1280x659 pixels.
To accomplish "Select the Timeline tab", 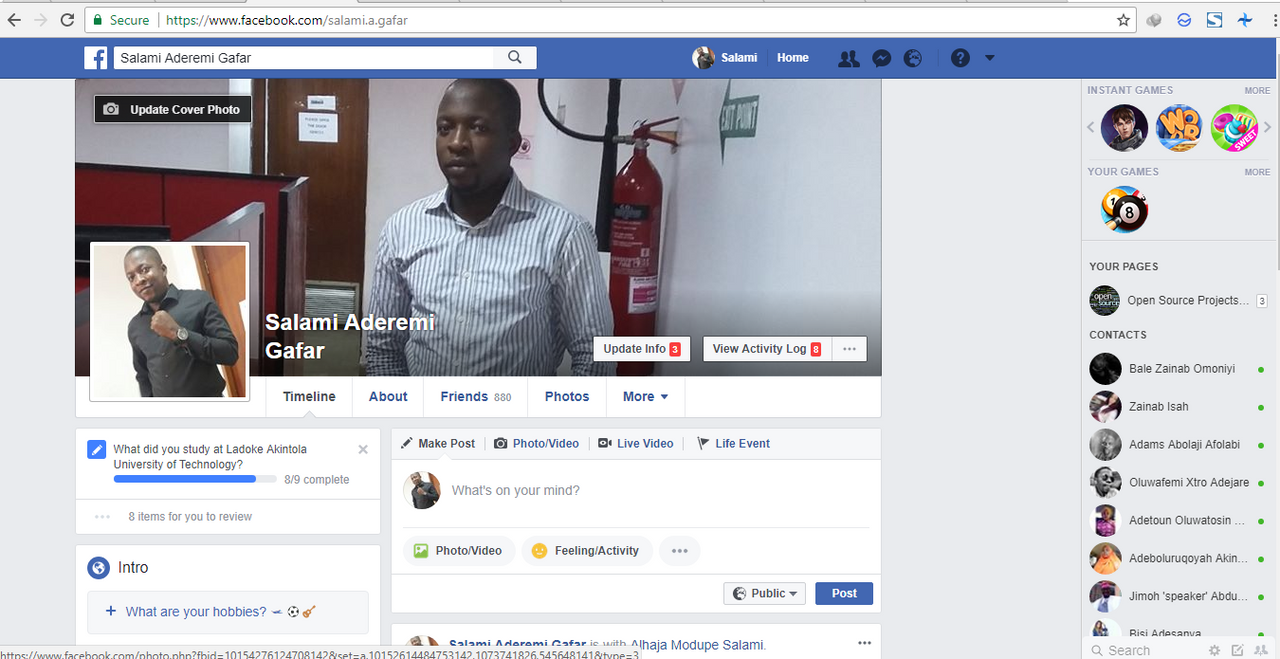I will point(309,397).
